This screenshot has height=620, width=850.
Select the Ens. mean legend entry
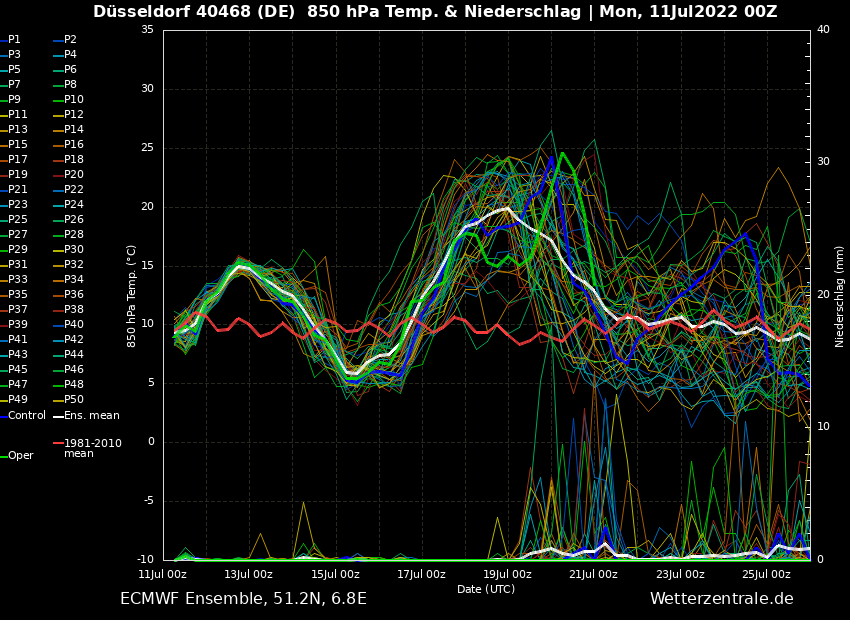(91, 416)
